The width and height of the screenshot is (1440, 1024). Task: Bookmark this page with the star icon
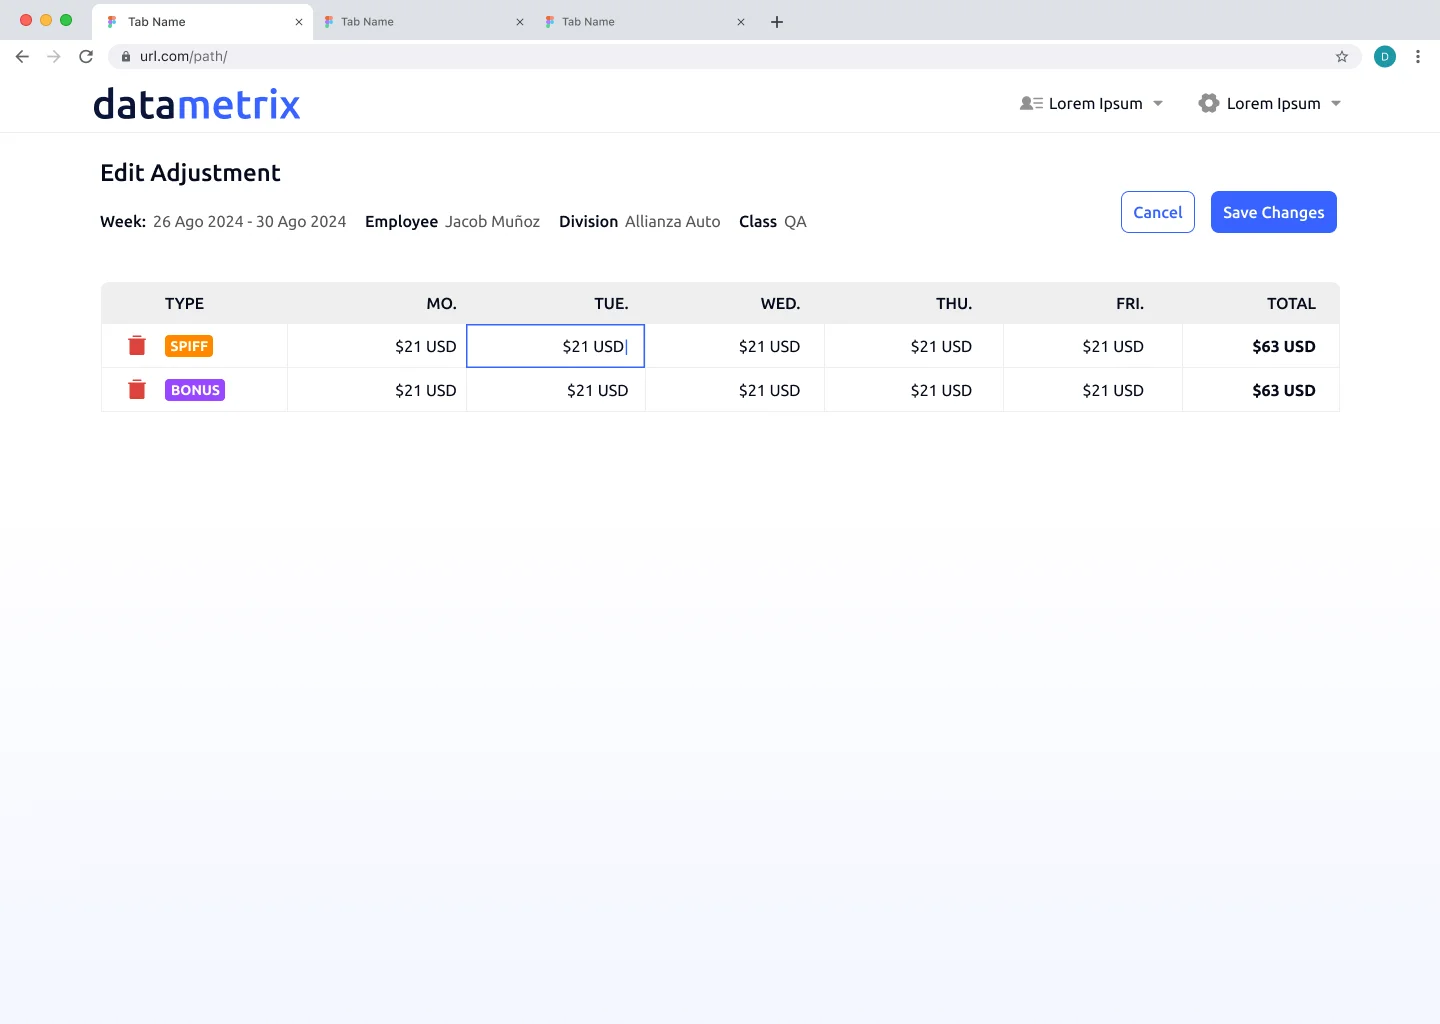point(1342,57)
